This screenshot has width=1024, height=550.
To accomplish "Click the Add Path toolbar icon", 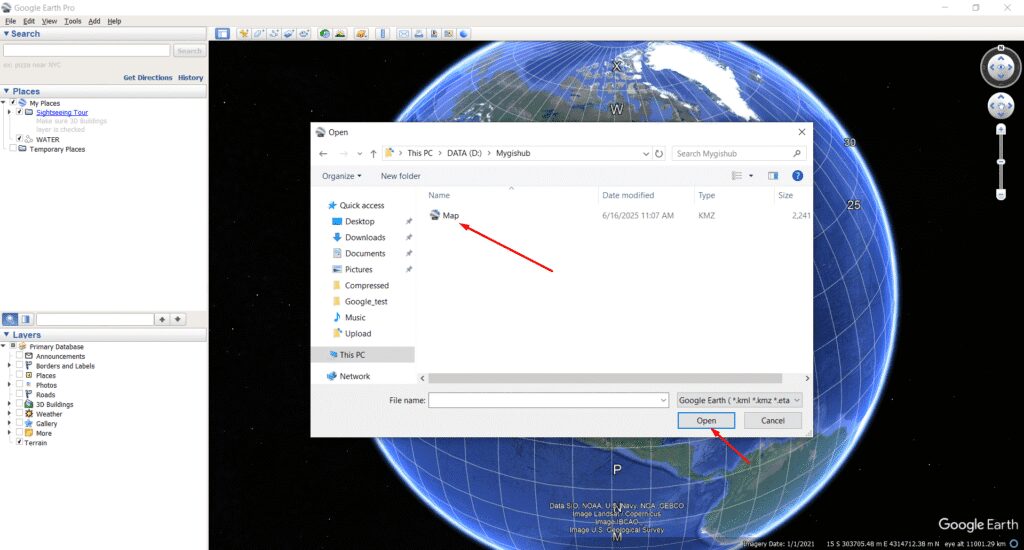I will tap(274, 34).
